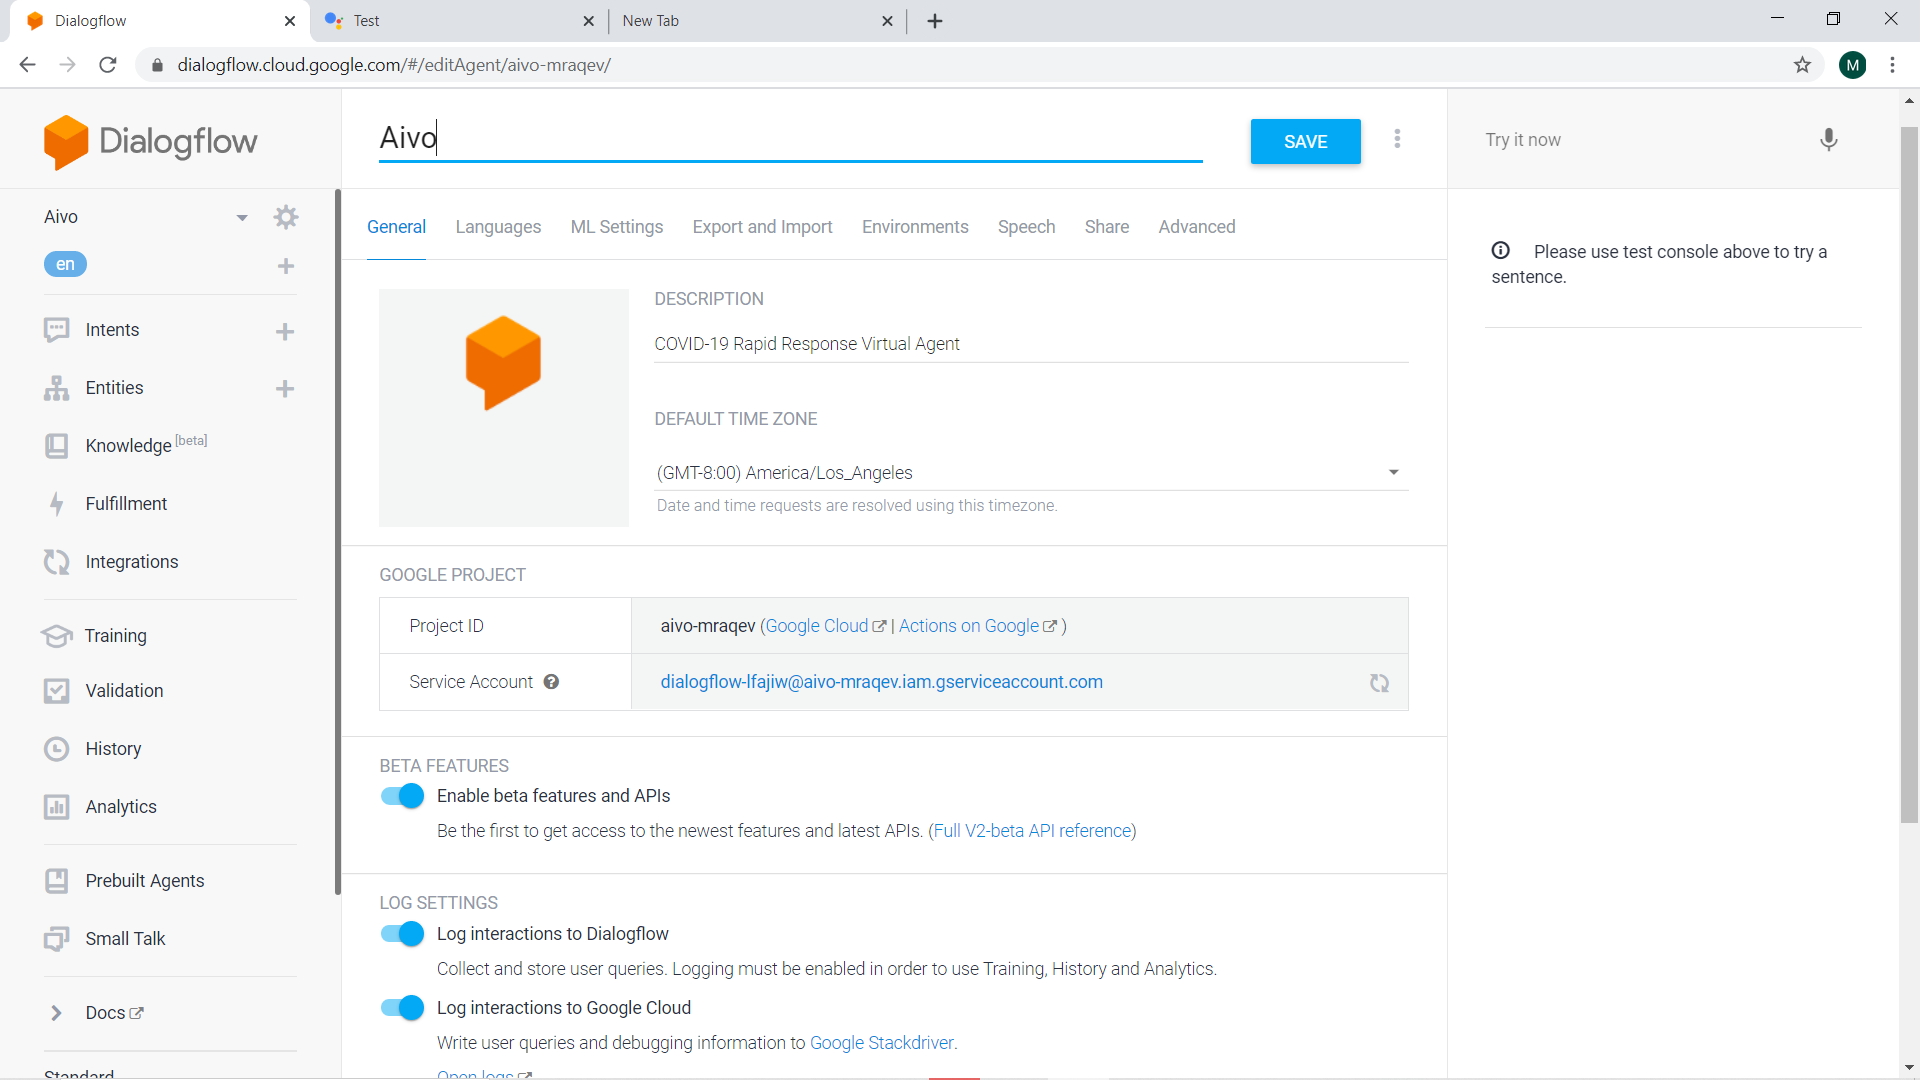
Task: Toggle Log interactions to Dialogflow
Action: click(402, 934)
